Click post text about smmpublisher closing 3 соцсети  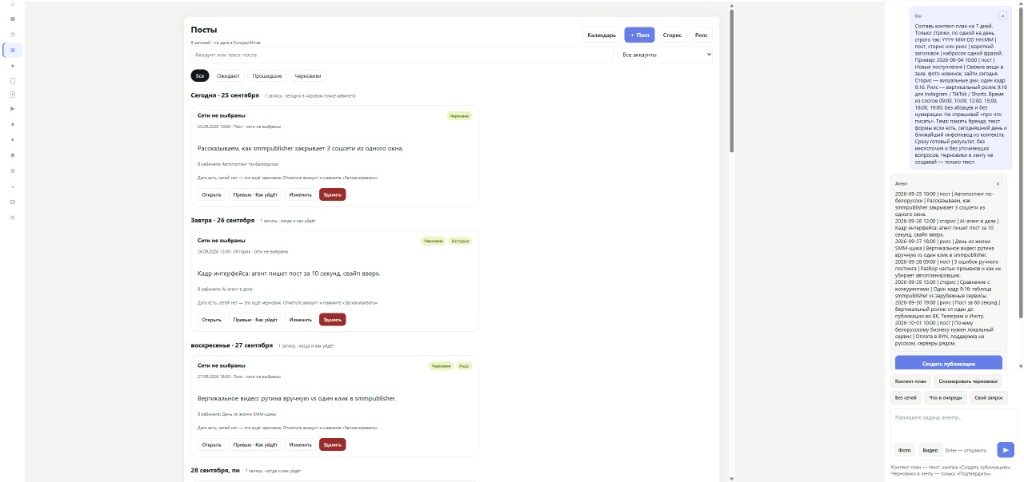[x=300, y=148]
